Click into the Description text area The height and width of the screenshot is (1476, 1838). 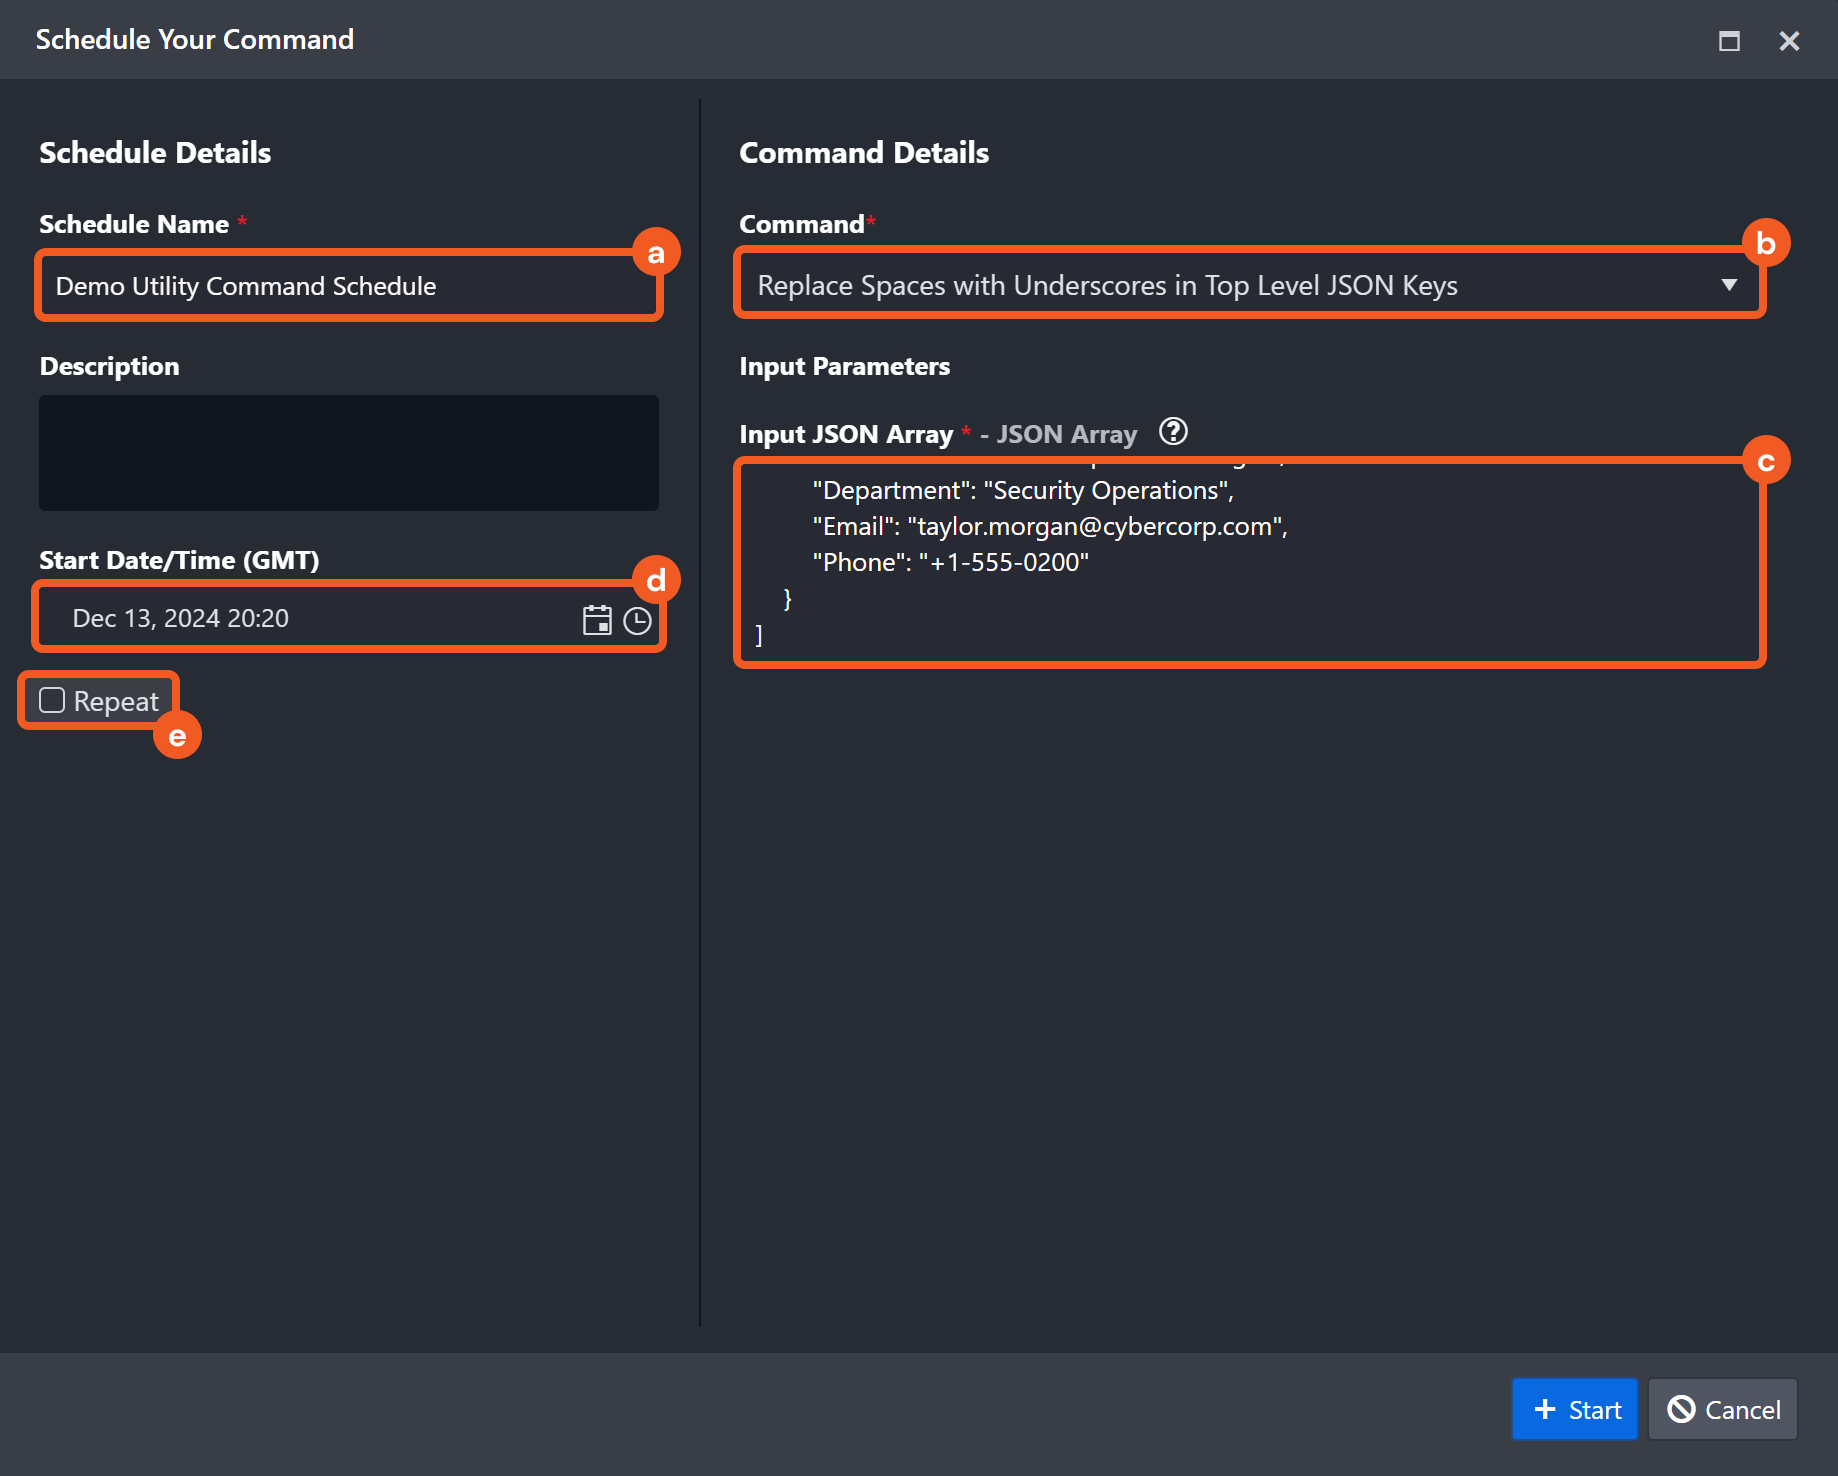348,453
